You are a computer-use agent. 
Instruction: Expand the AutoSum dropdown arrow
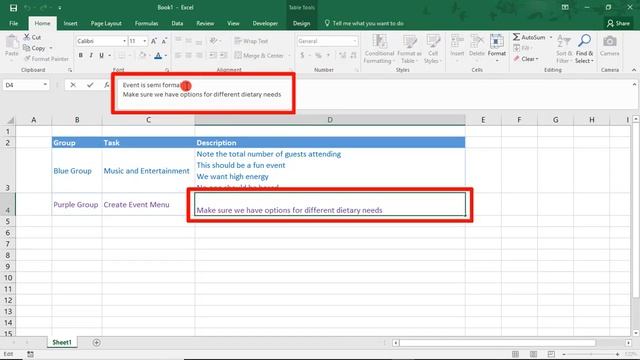click(x=551, y=37)
